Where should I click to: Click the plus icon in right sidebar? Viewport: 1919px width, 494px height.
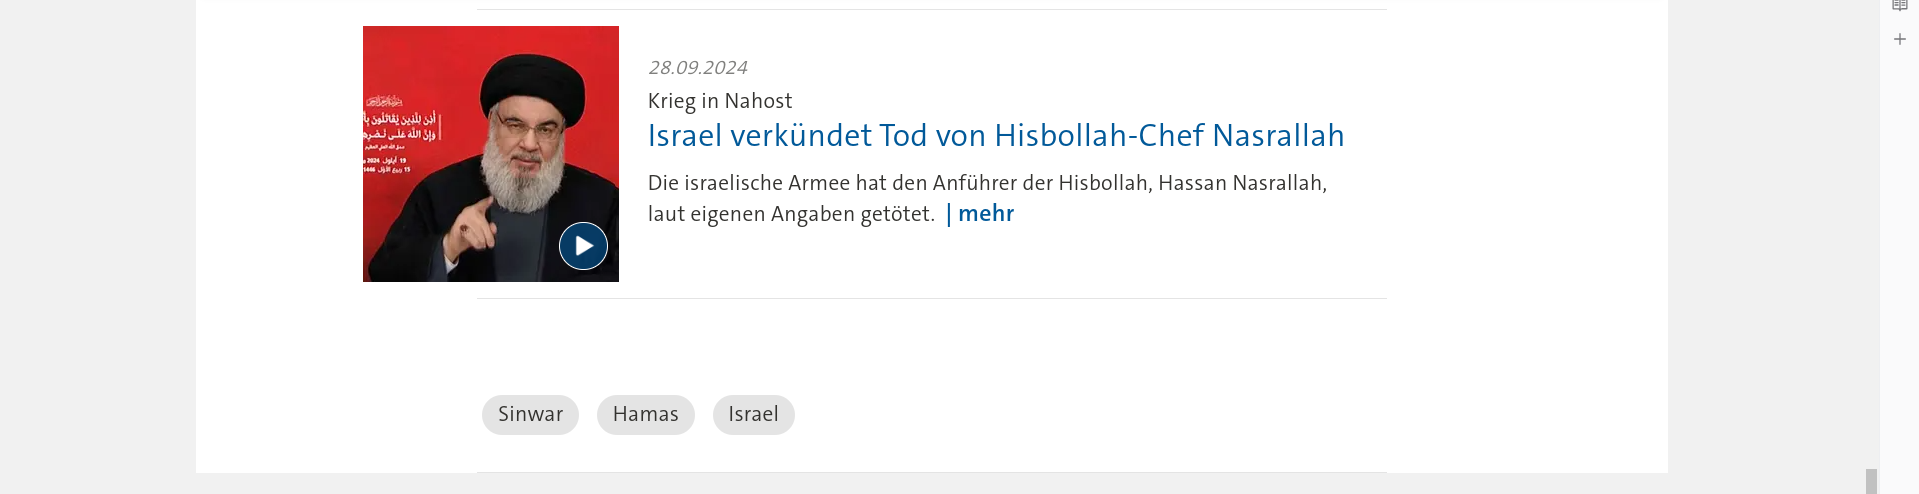(1900, 39)
